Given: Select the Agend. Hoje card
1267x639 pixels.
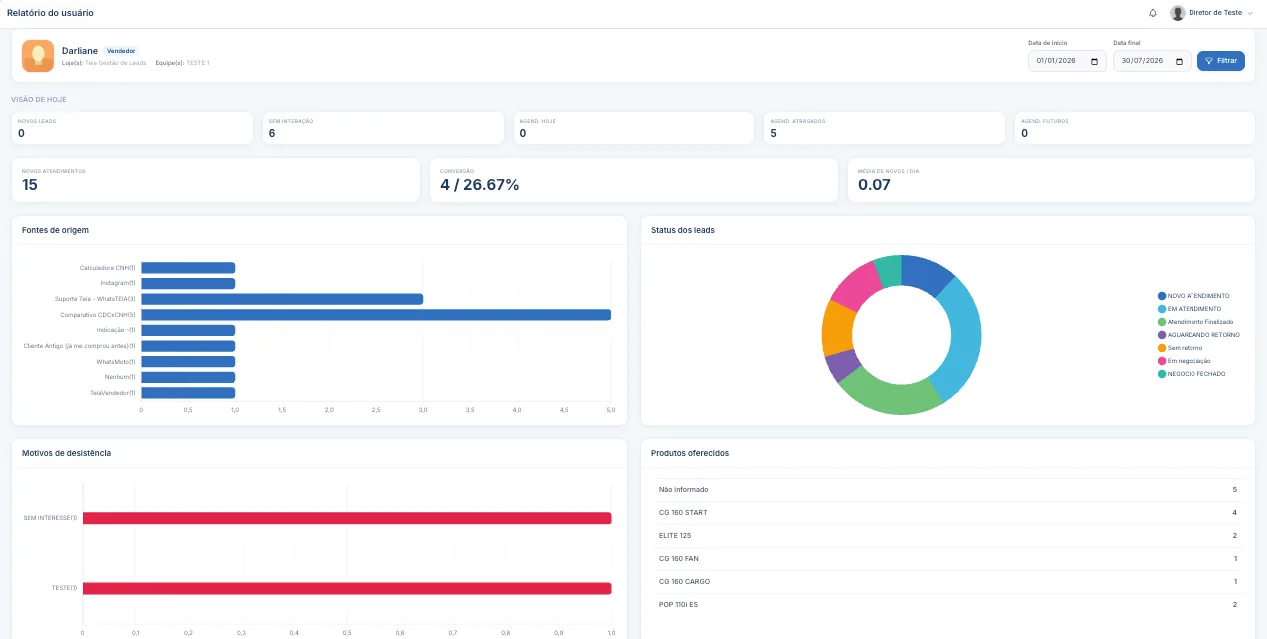Looking at the screenshot, I should [x=634, y=128].
